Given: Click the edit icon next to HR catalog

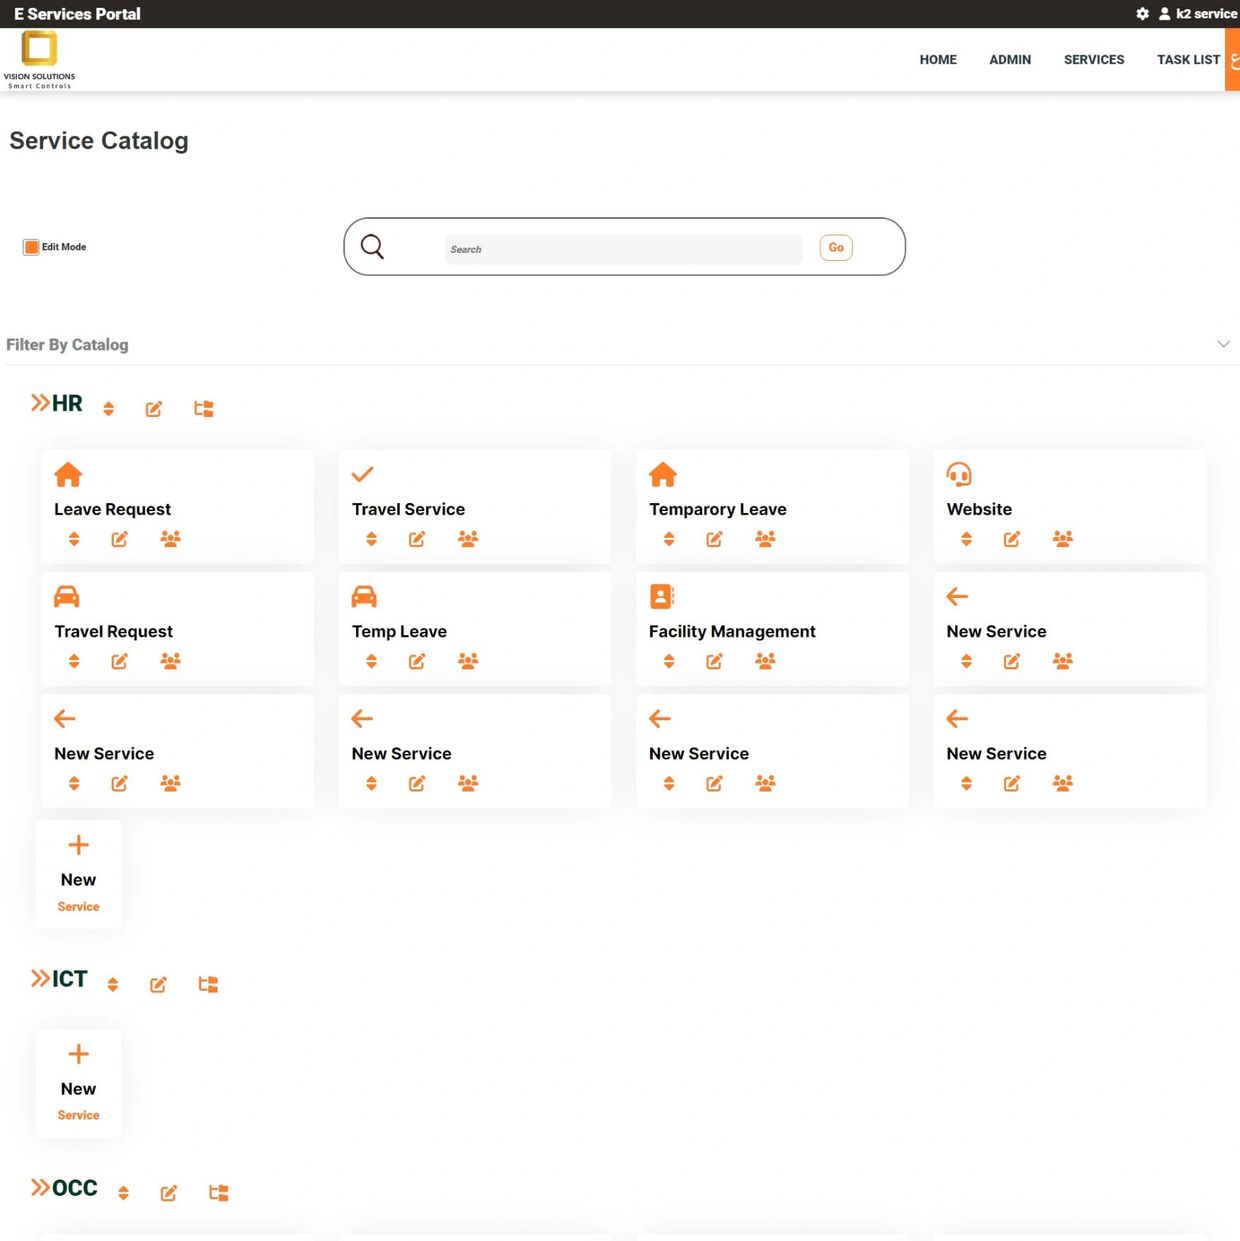Looking at the screenshot, I should 153,409.
